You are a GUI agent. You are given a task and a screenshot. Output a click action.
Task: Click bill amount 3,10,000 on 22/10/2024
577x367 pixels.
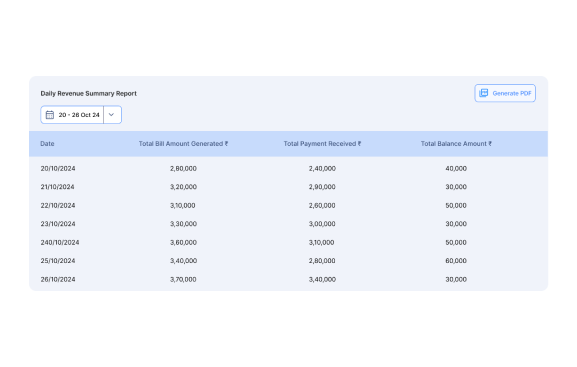pyautogui.click(x=183, y=205)
